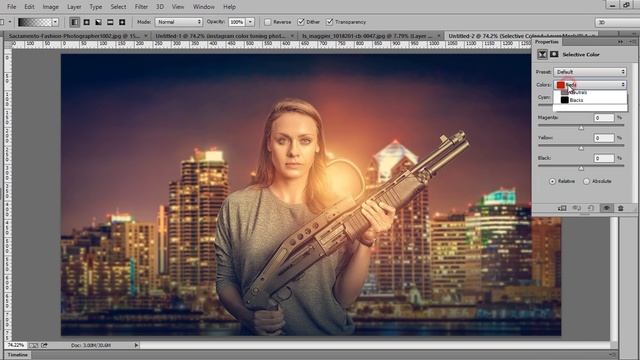This screenshot has height=360, width=640.
Task: Select the Absolute radio button
Action: pos(587,181)
